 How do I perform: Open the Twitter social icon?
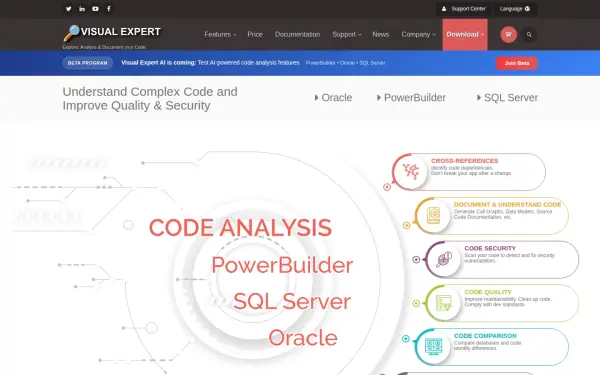point(68,8)
